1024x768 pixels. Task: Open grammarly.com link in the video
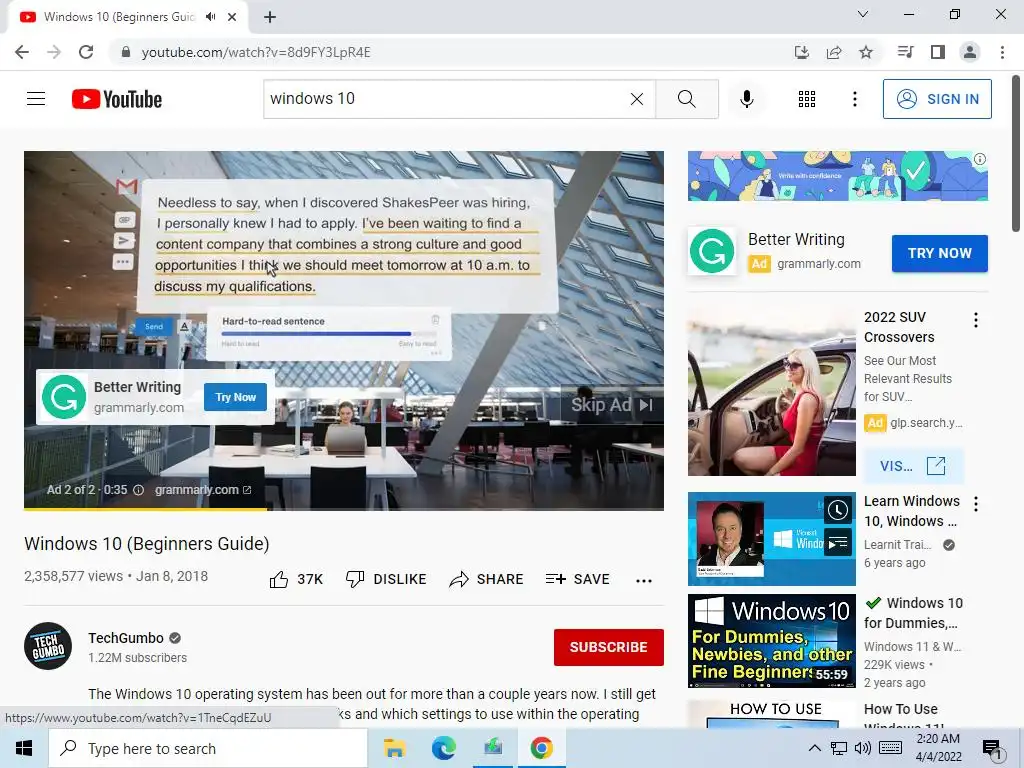202,490
